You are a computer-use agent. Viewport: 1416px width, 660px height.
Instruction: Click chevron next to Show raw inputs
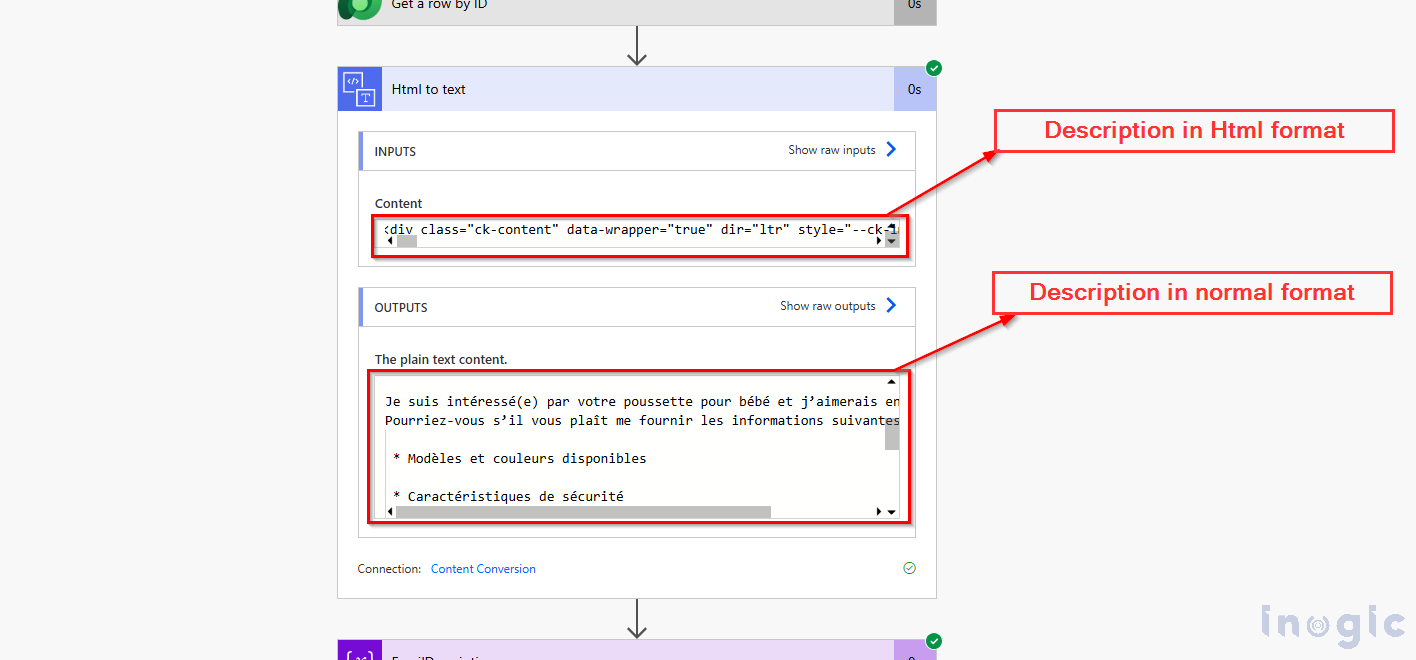891,150
